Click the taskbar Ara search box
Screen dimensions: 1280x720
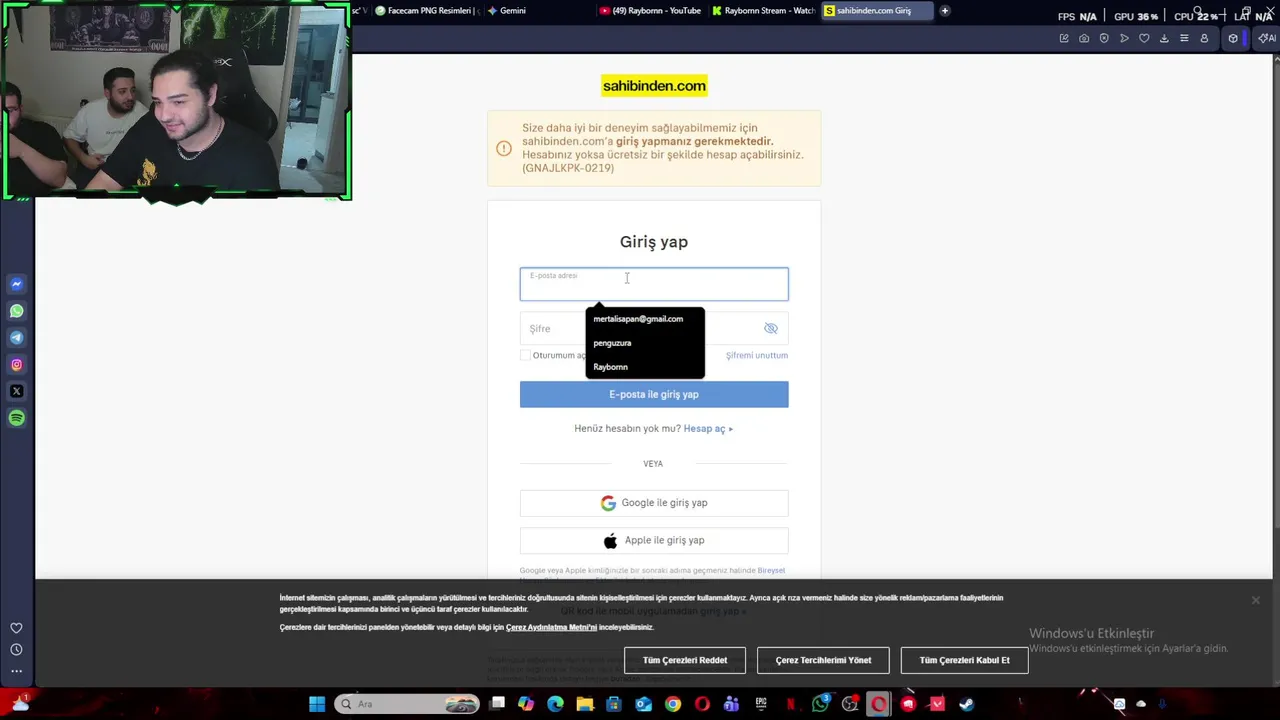pos(407,704)
